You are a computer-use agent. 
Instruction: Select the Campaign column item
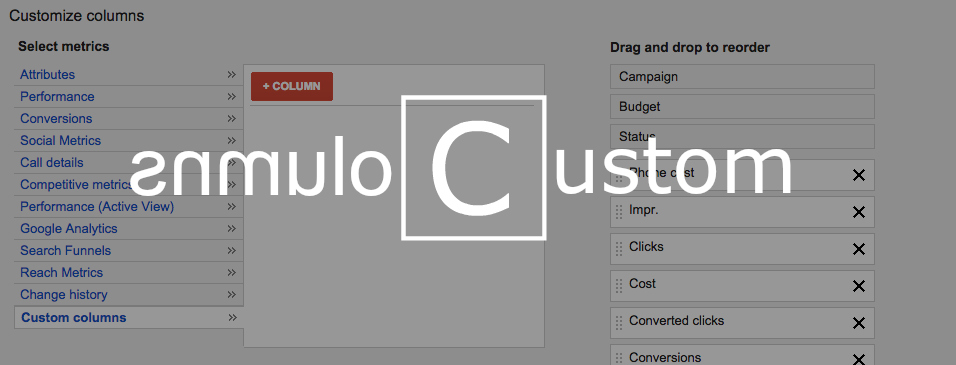742,77
